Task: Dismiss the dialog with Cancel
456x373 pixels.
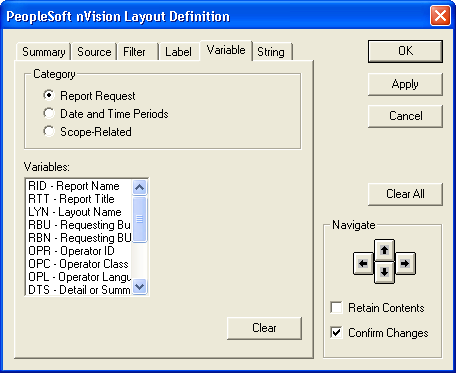Action: point(405,116)
